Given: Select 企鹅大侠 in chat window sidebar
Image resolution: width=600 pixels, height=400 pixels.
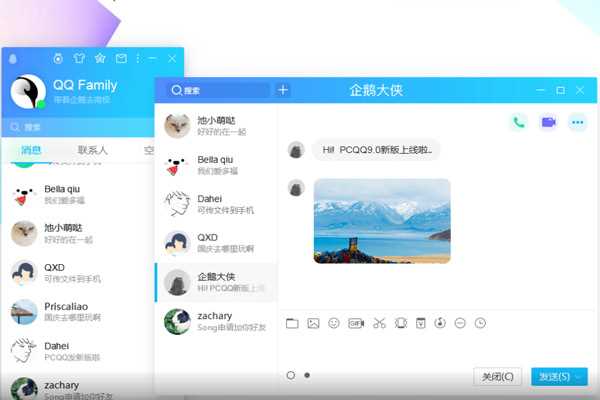Looking at the screenshot, I should 217,282.
